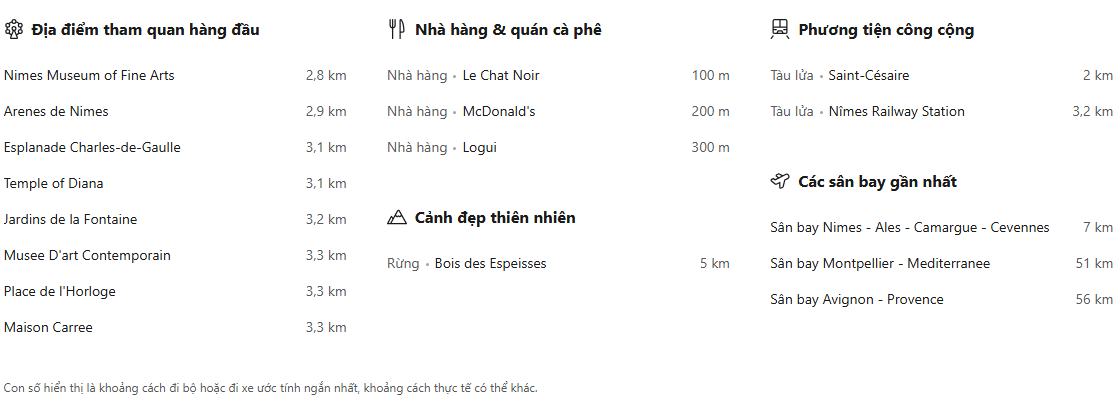Click the nearest airports airplane icon

[780, 181]
